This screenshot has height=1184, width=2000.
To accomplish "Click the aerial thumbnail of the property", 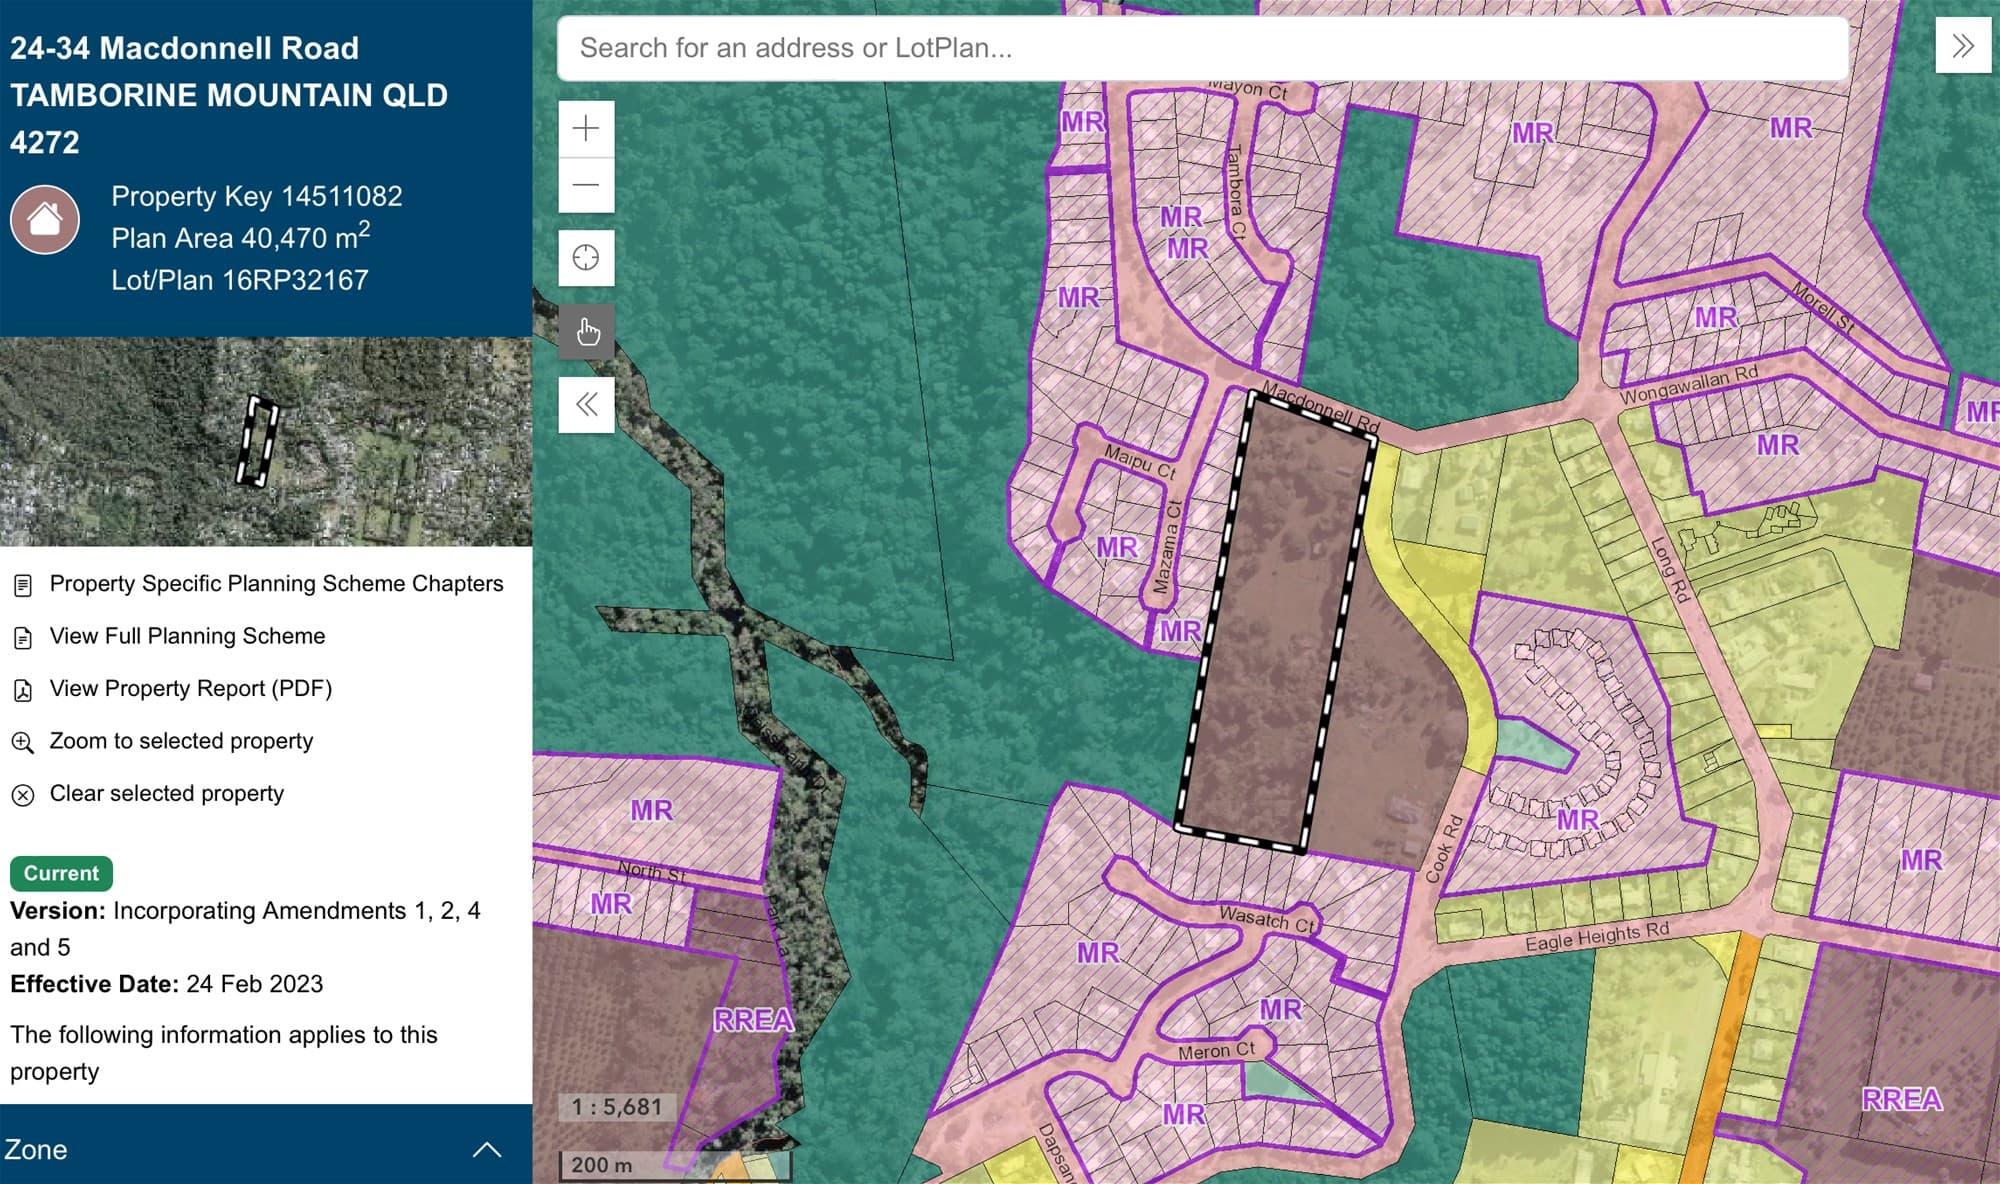I will pyautogui.click(x=266, y=441).
